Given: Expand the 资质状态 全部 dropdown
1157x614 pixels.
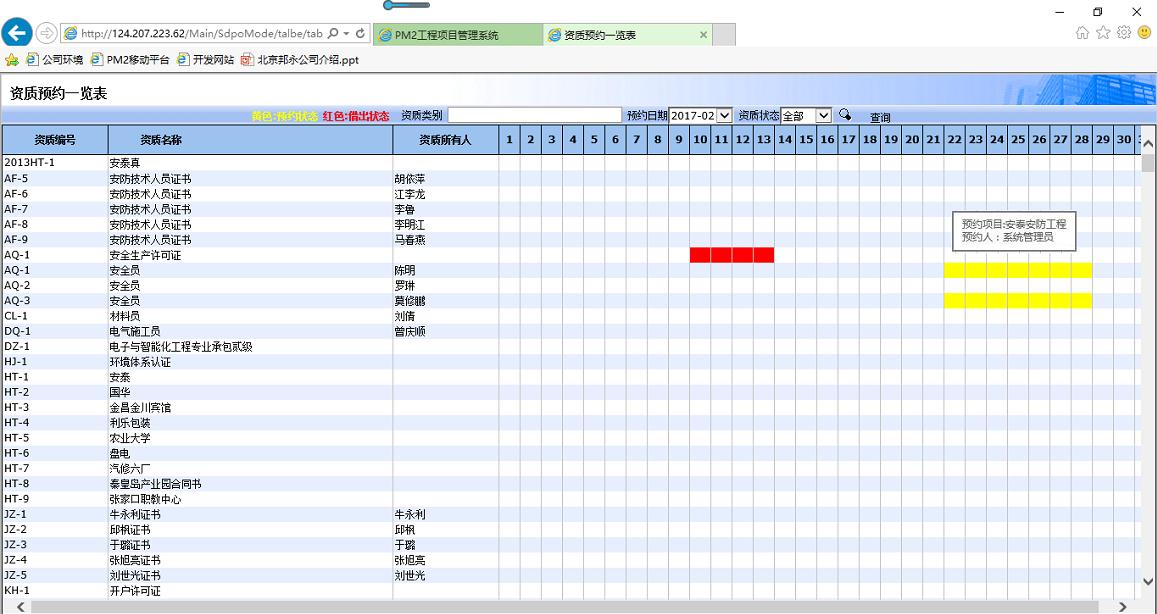Looking at the screenshot, I should [806, 116].
